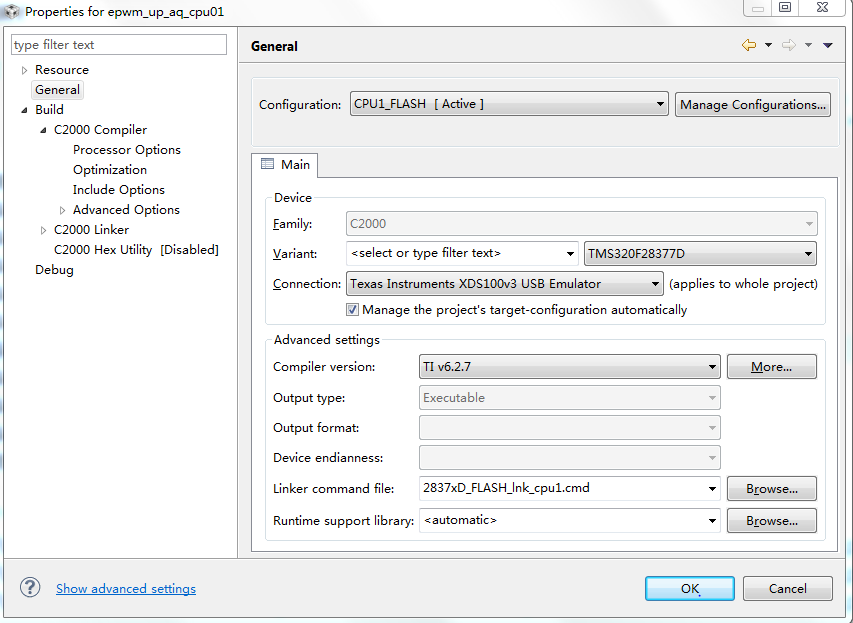853x623 pixels.
Task: Select Optimization in the tree
Action: point(110,170)
